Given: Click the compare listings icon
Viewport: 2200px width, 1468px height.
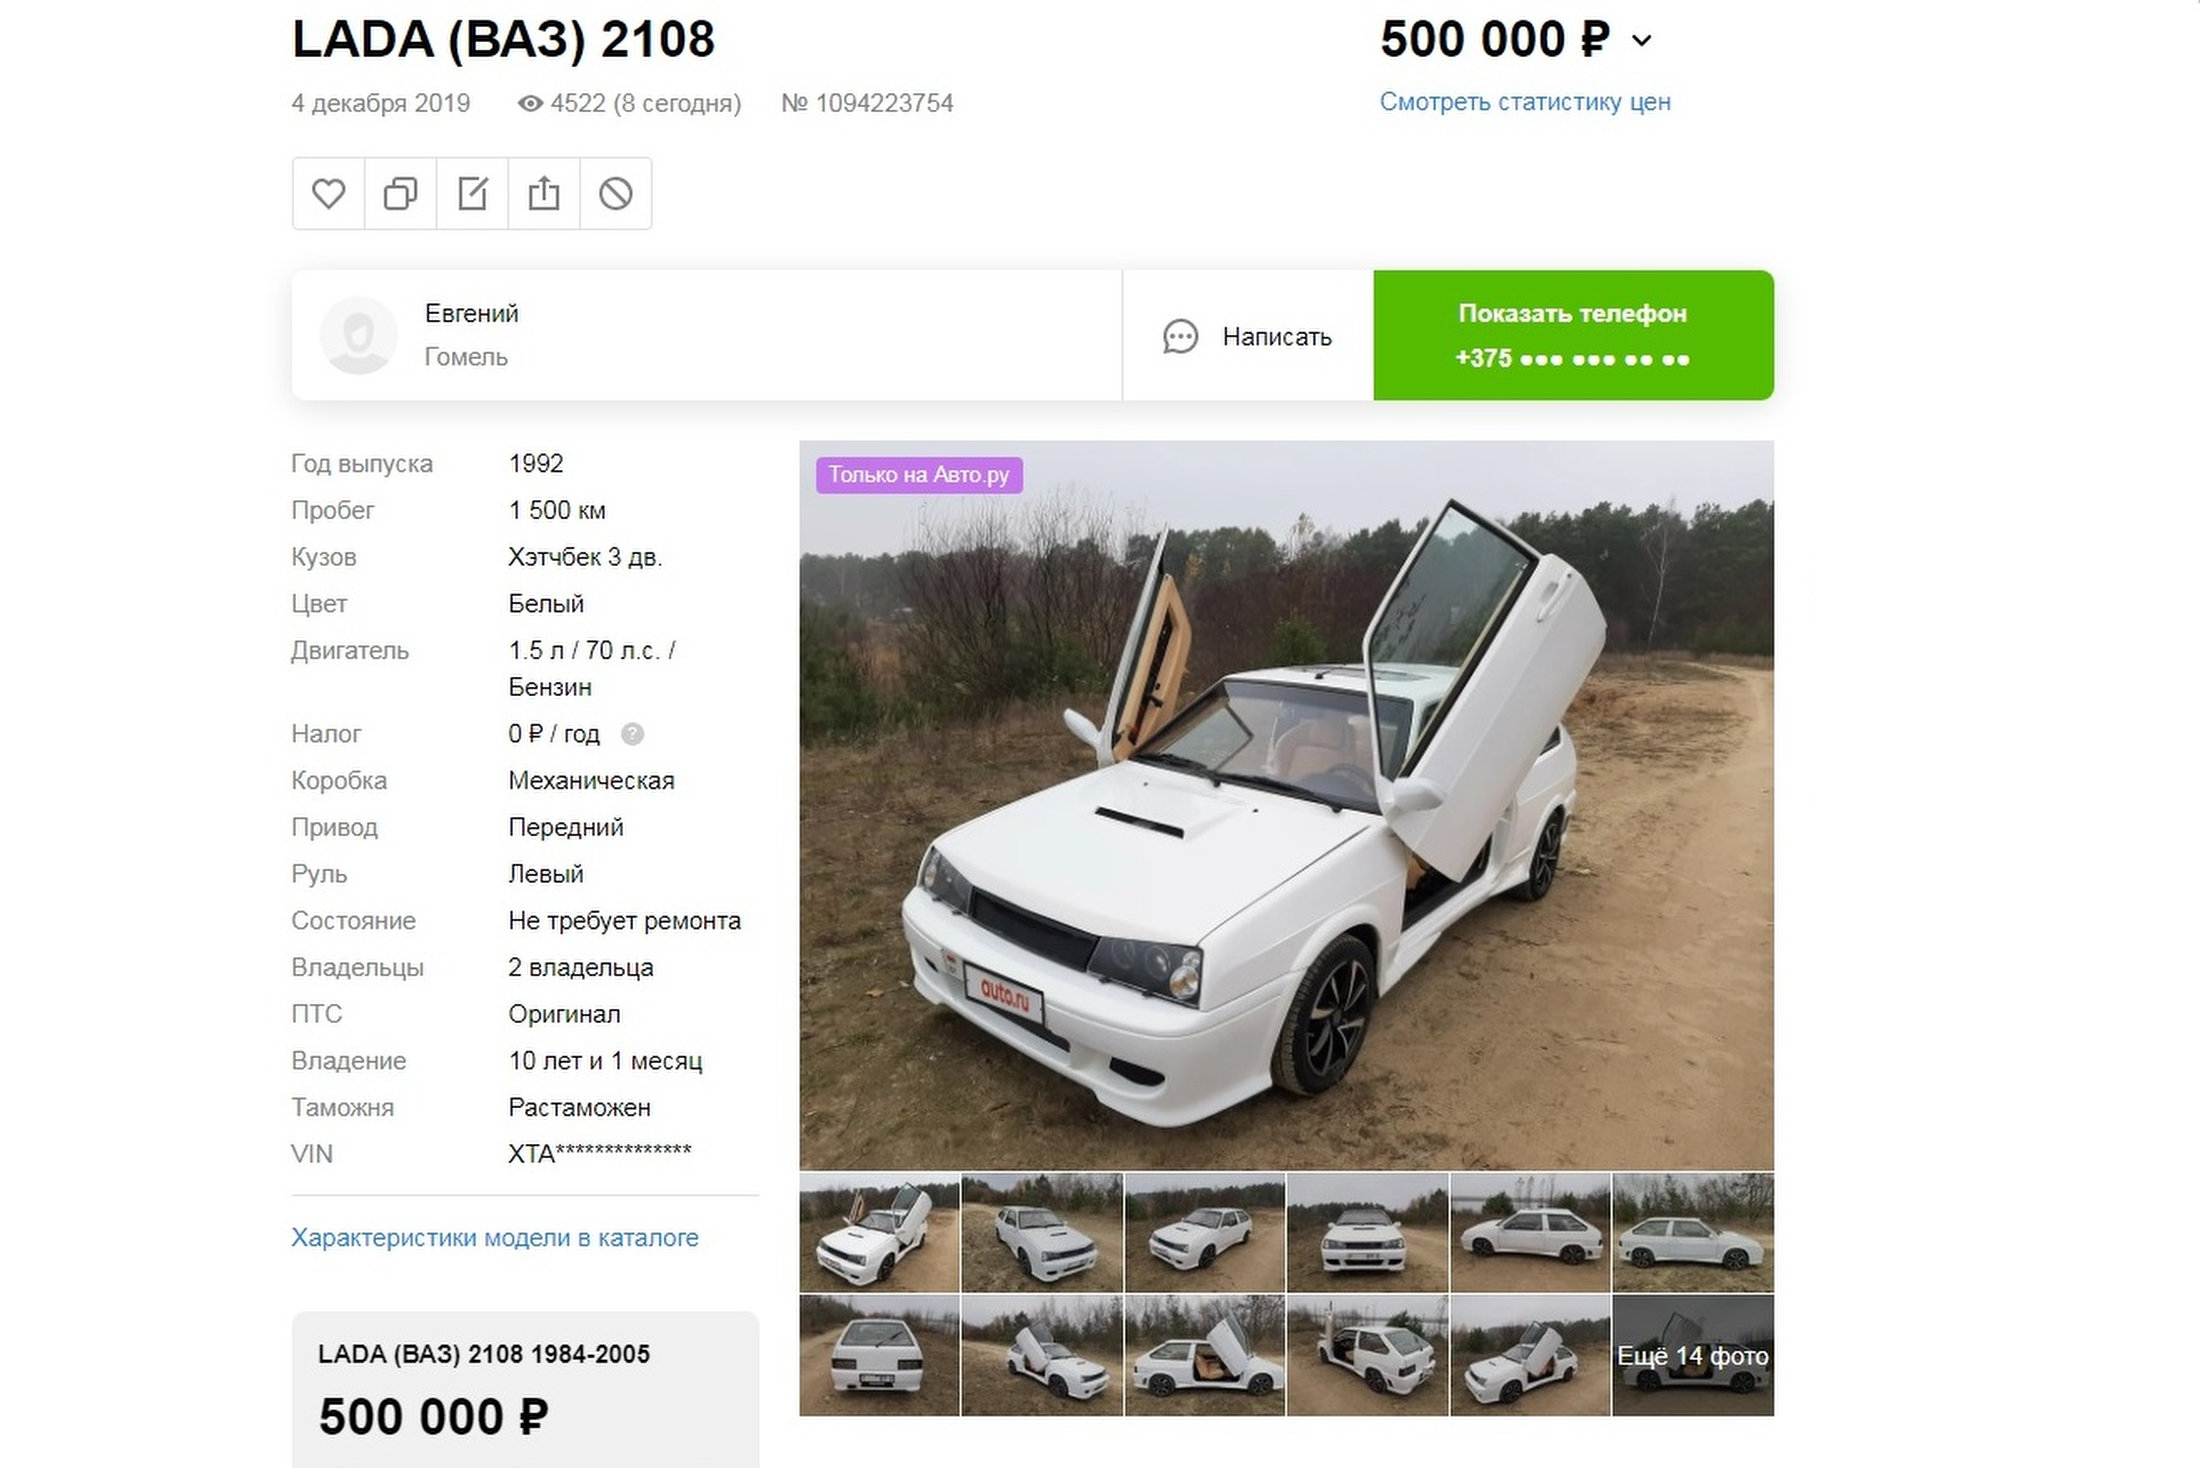Looking at the screenshot, I should click(x=401, y=193).
